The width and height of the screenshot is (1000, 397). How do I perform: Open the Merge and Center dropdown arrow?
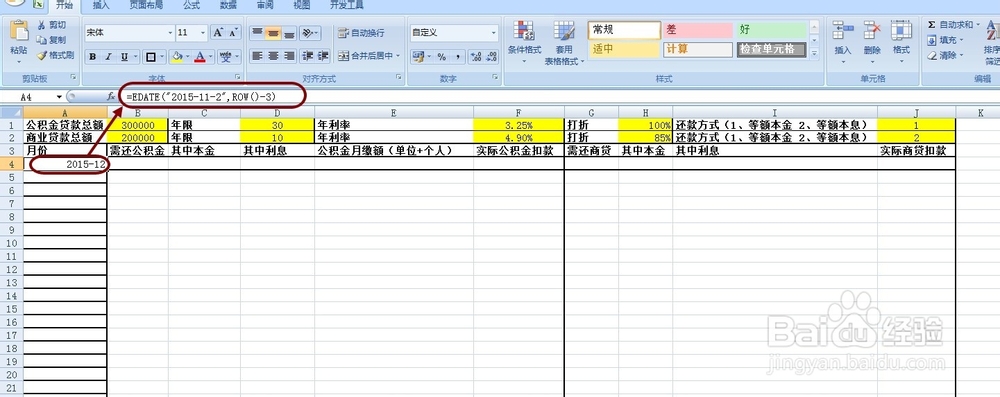click(x=398, y=56)
